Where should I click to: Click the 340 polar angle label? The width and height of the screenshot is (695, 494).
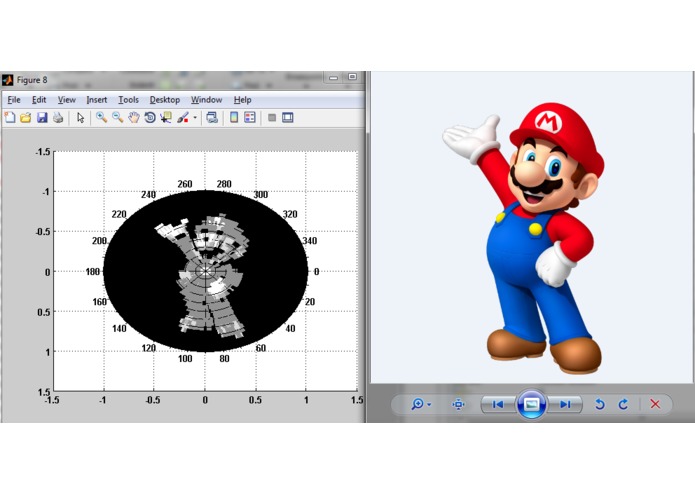click(x=309, y=241)
